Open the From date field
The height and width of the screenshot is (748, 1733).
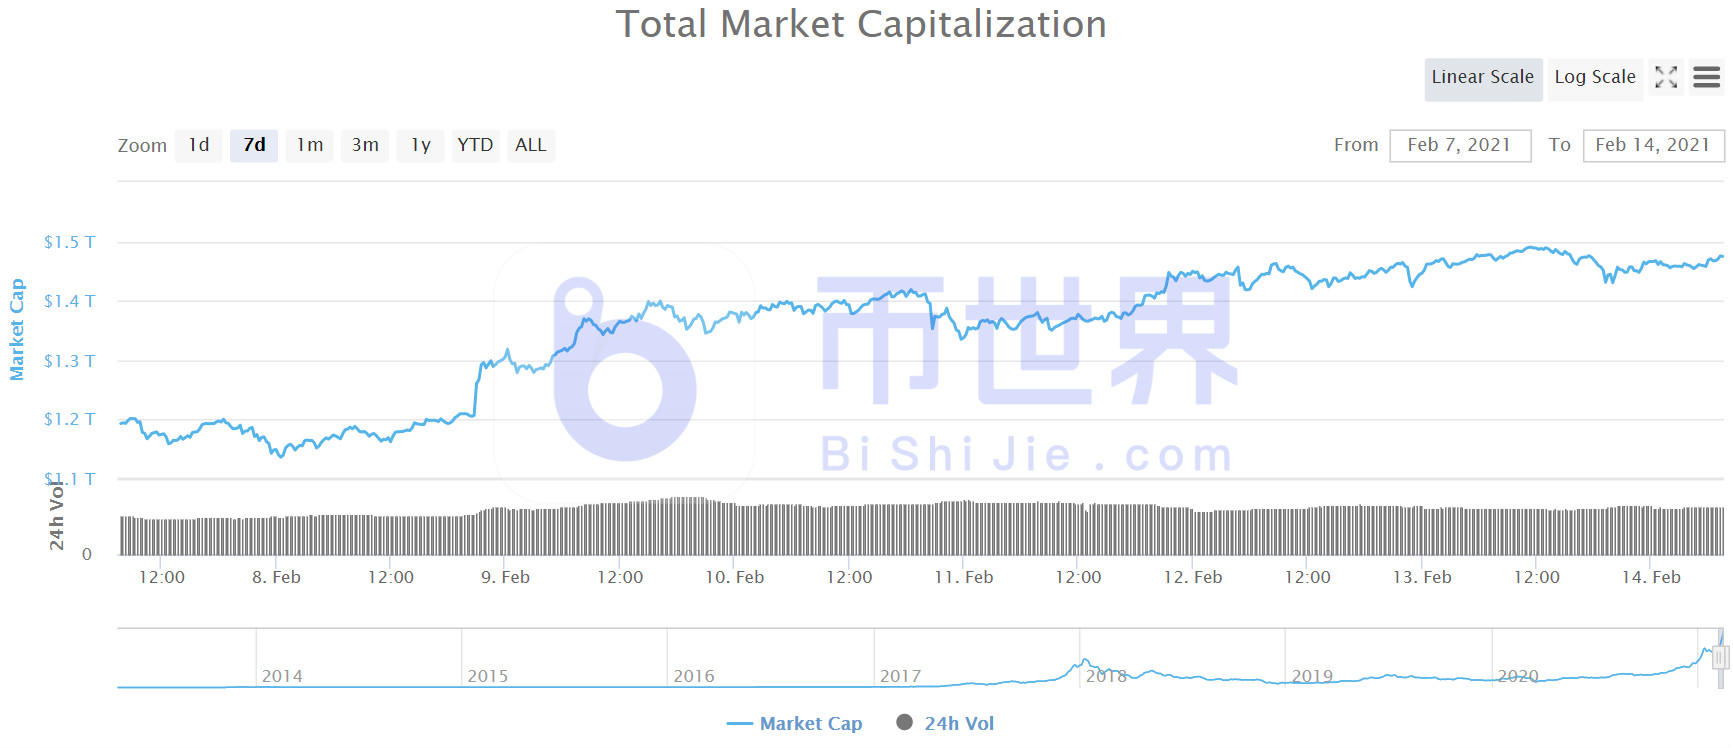point(1459,145)
